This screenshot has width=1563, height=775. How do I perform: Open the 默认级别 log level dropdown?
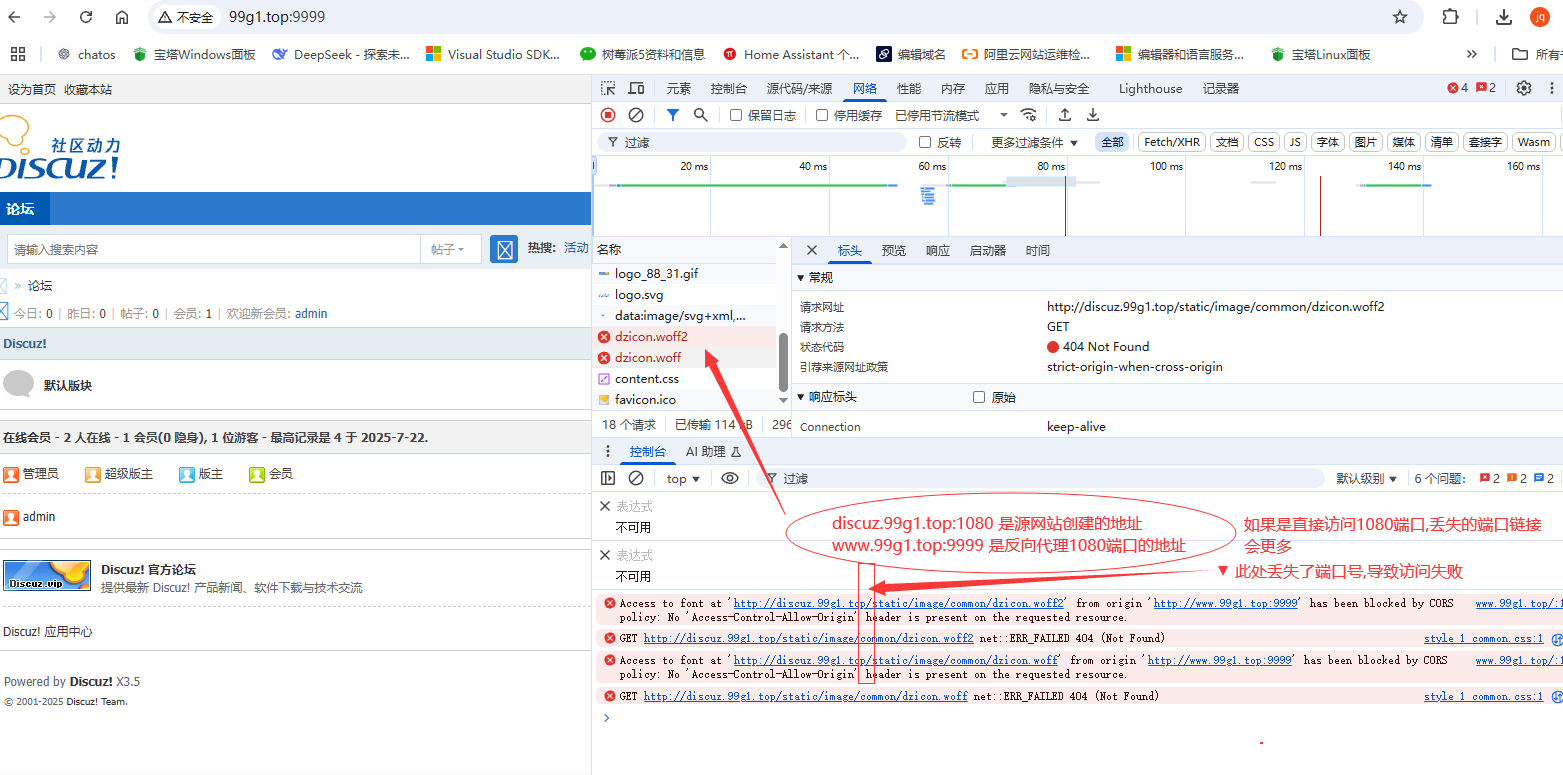pos(1367,478)
